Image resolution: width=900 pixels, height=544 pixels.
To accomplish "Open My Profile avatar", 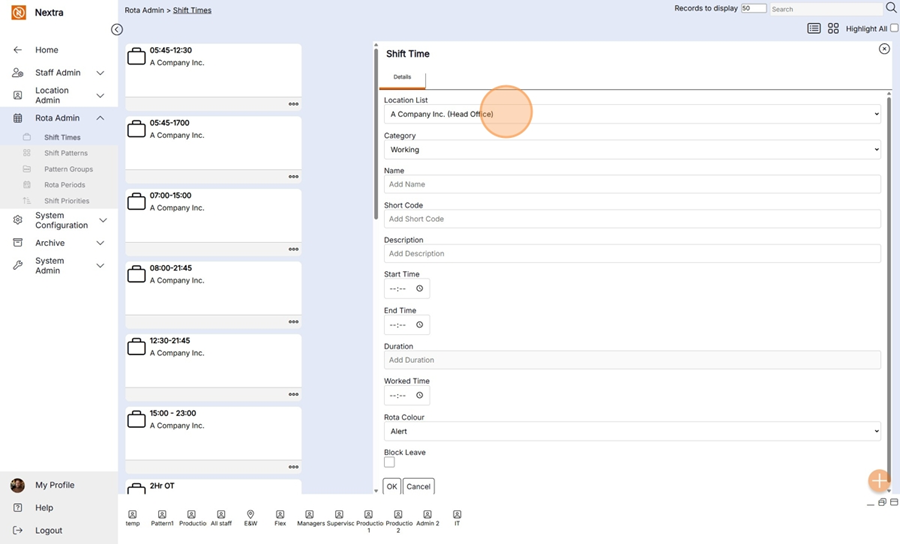I will tap(18, 485).
